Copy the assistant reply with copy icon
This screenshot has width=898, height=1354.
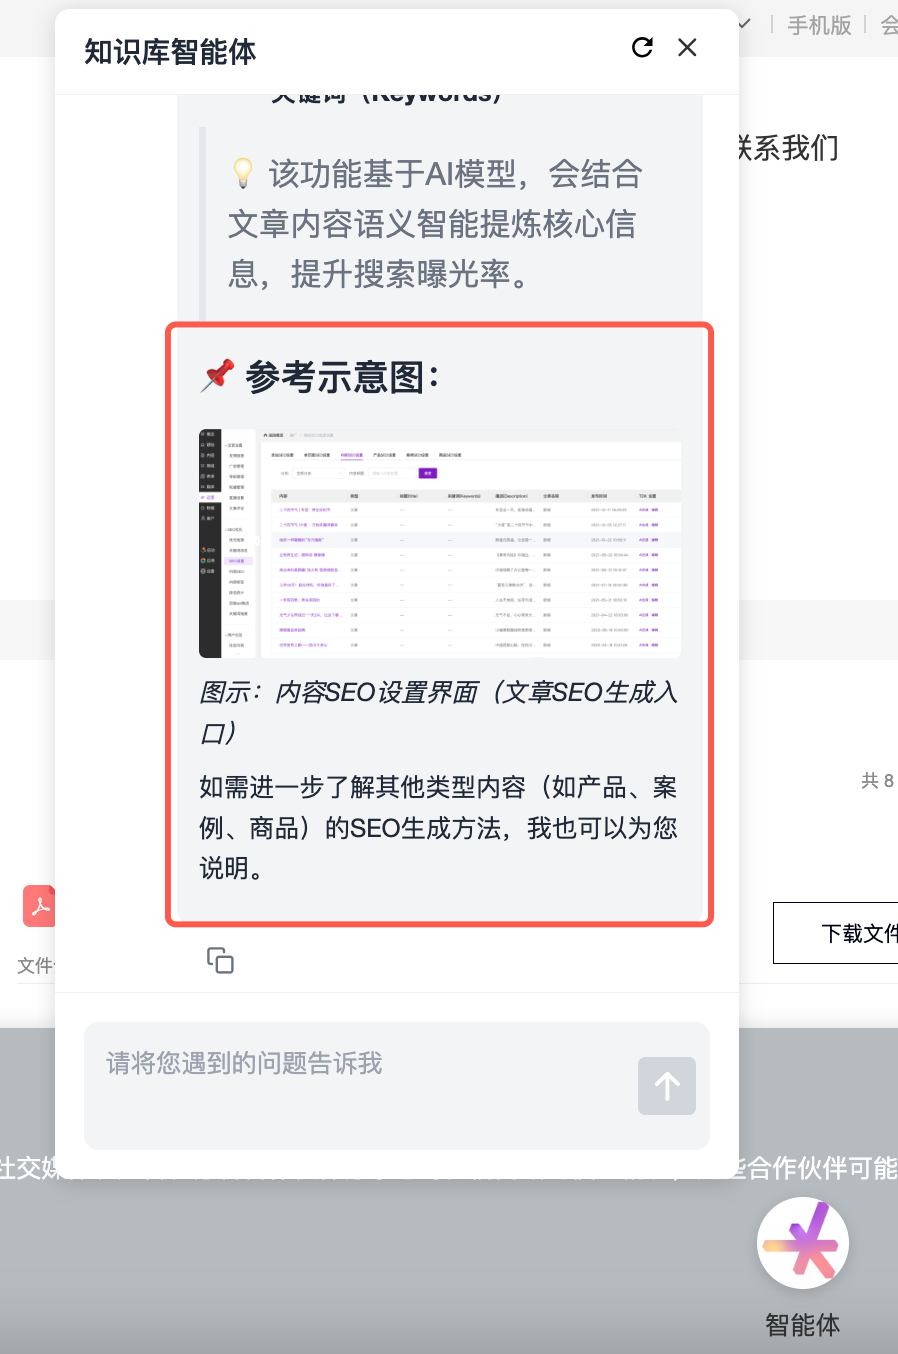tap(220, 960)
